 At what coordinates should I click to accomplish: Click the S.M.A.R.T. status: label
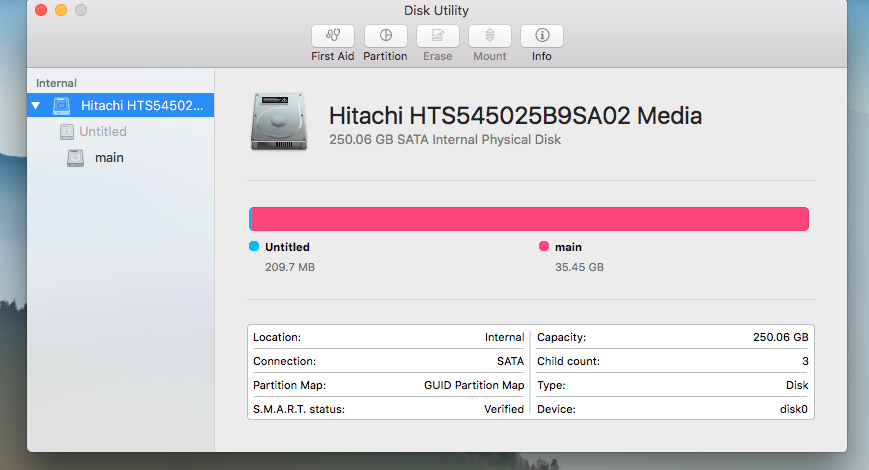(x=299, y=409)
